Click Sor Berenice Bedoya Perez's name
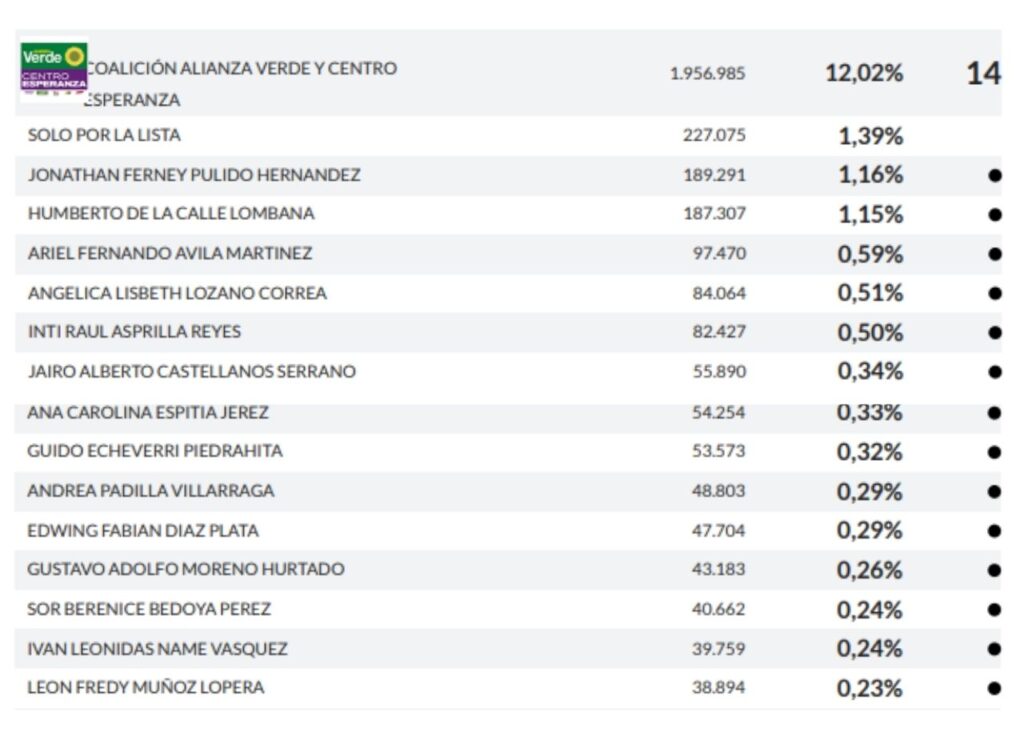This screenshot has width=1024, height=744. 149,609
